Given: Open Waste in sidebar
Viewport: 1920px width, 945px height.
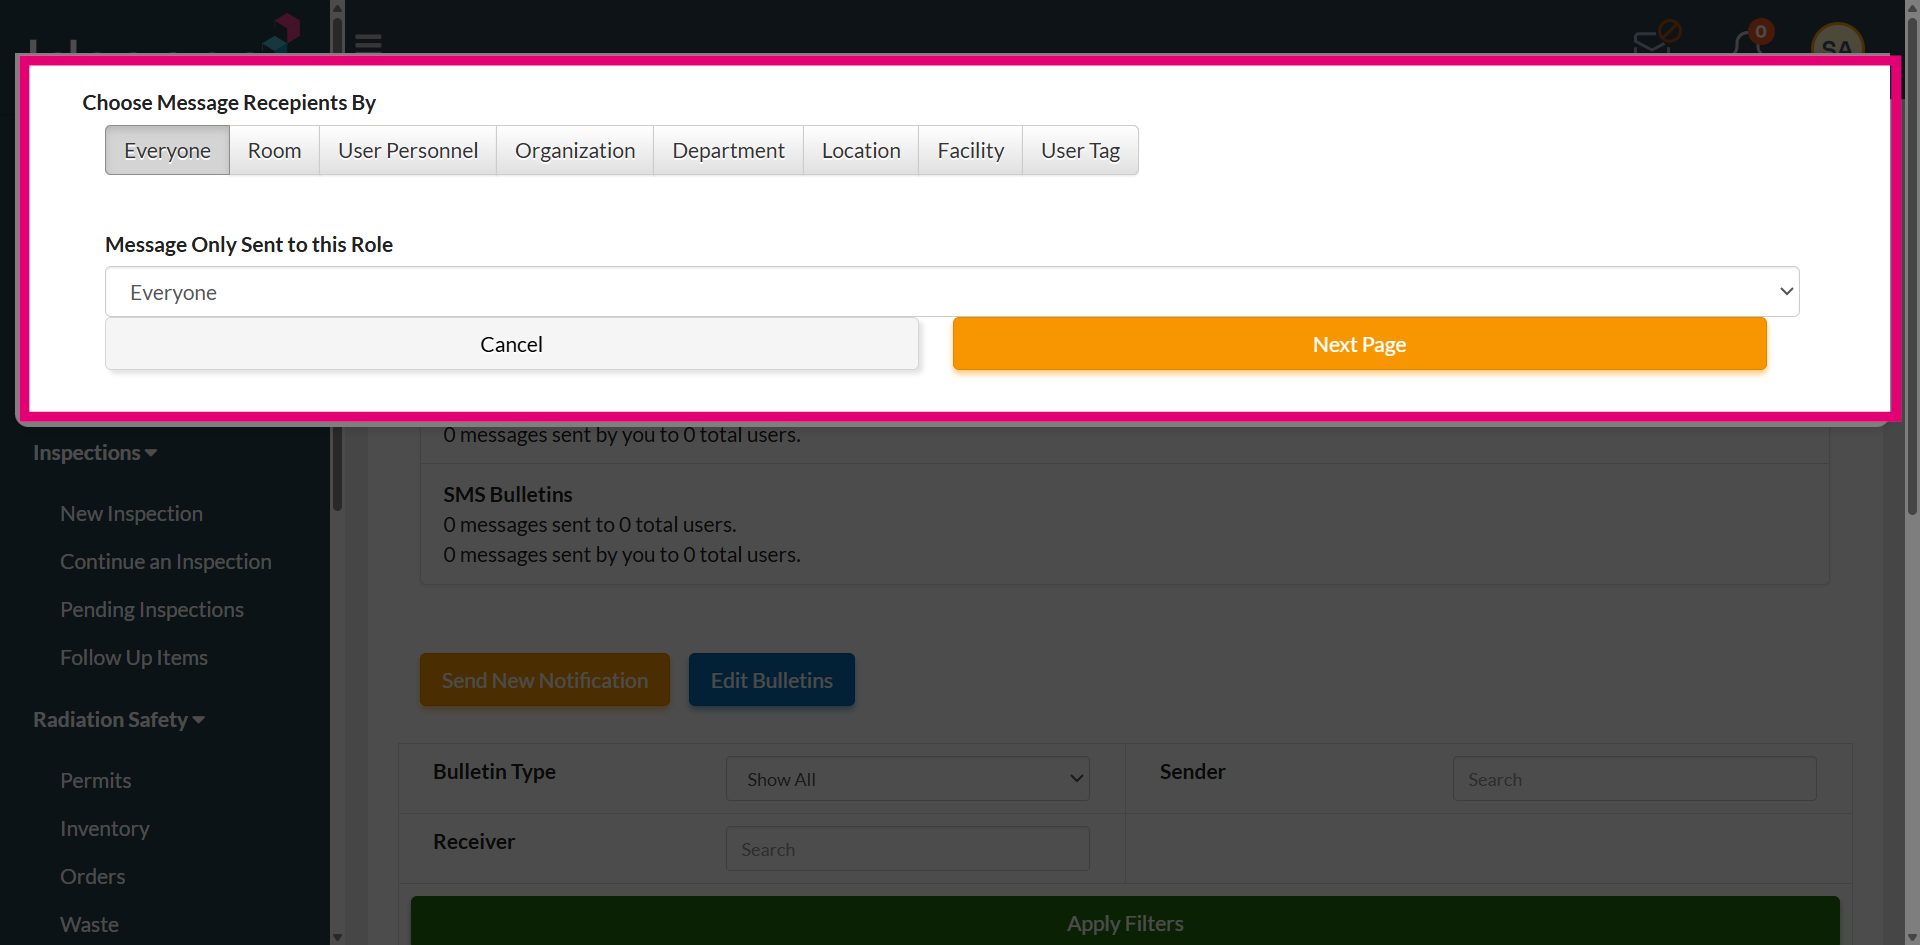Looking at the screenshot, I should click(x=89, y=925).
